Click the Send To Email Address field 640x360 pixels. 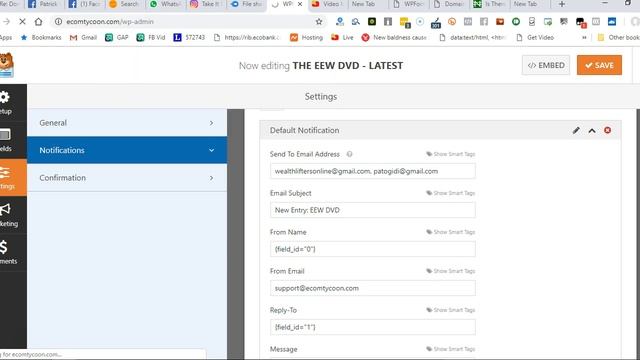[372, 171]
